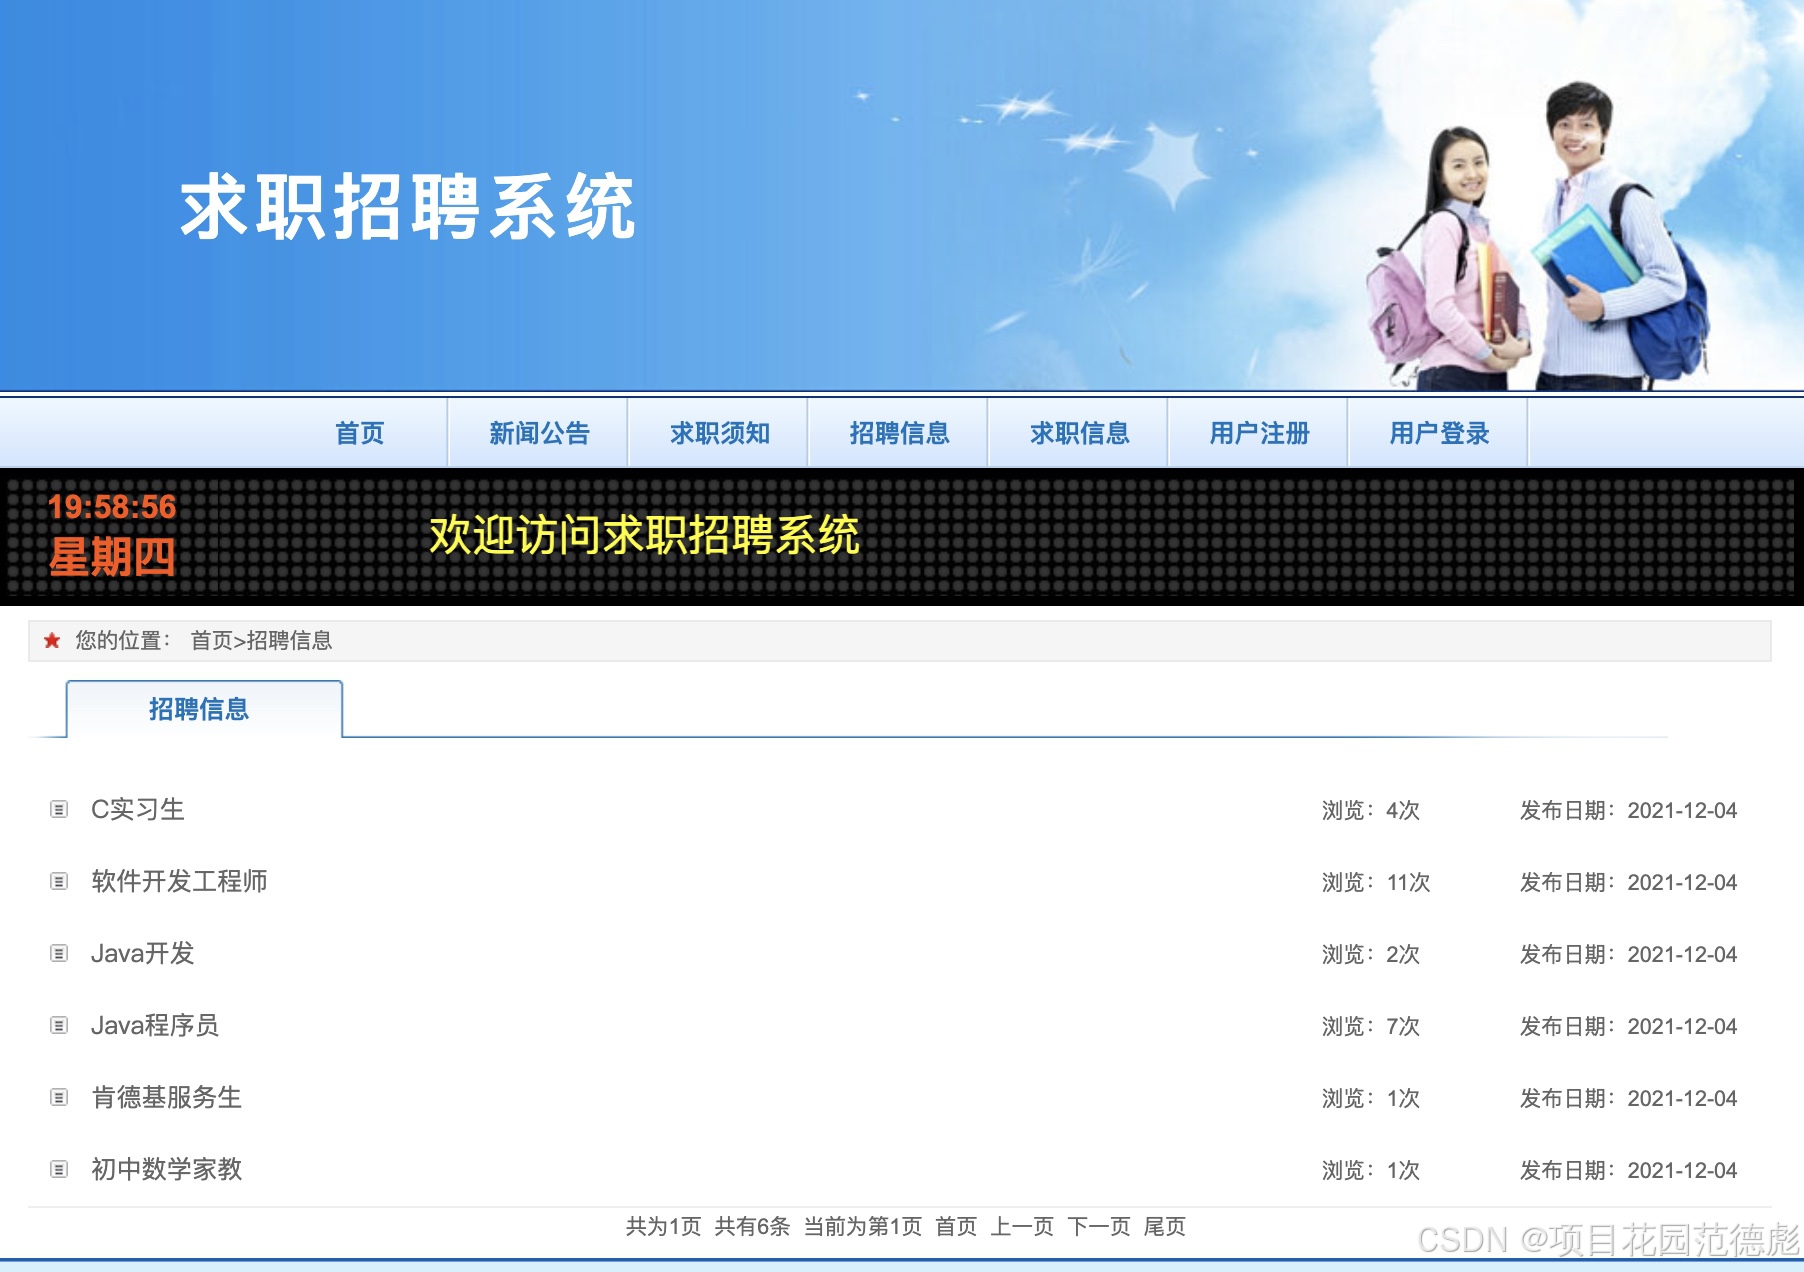The width and height of the screenshot is (1804, 1272).
Task: Click 浏览: 4次 in C实习生 row
Action: point(1371,810)
